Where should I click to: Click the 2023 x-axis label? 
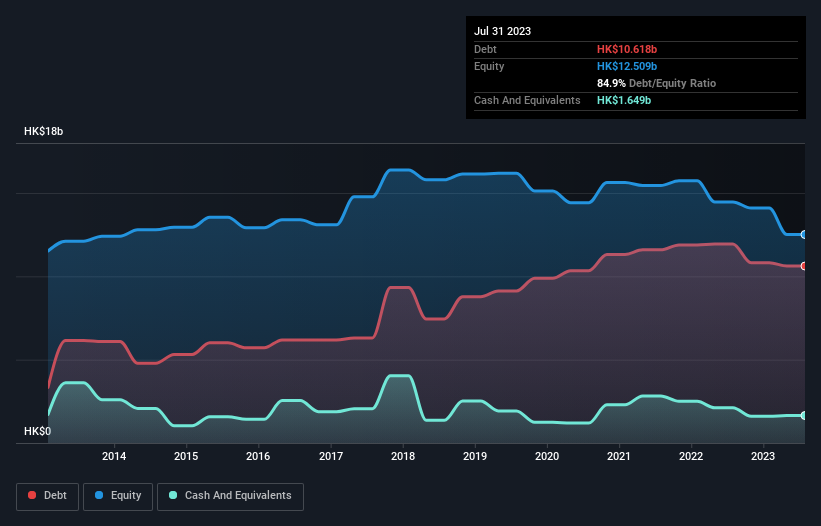pyautogui.click(x=763, y=456)
